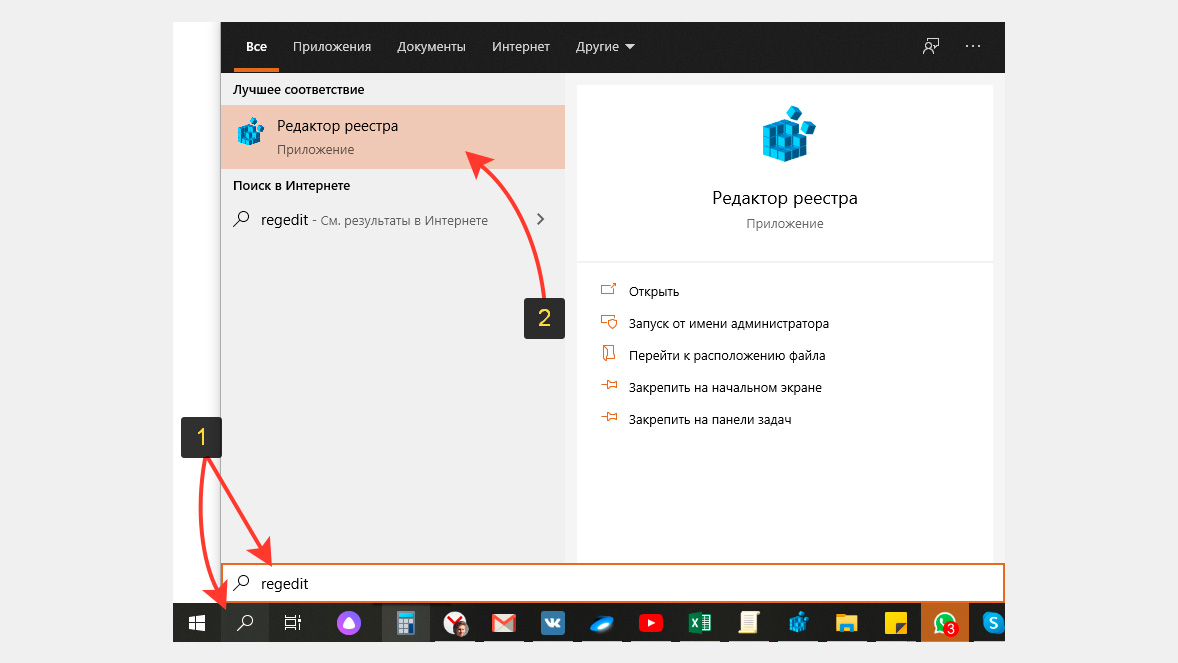This screenshot has height=663, width=1178.
Task: Open Gmail icon on the taskbar
Action: pyautogui.click(x=504, y=623)
